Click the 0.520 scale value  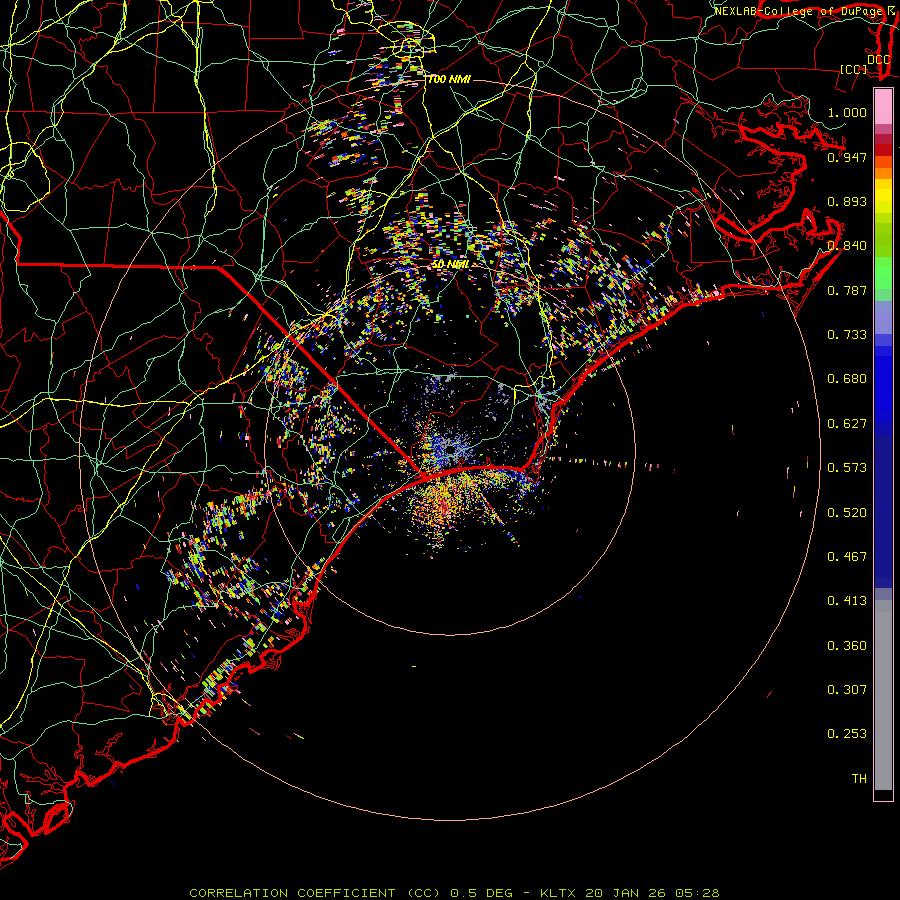[x=847, y=513]
